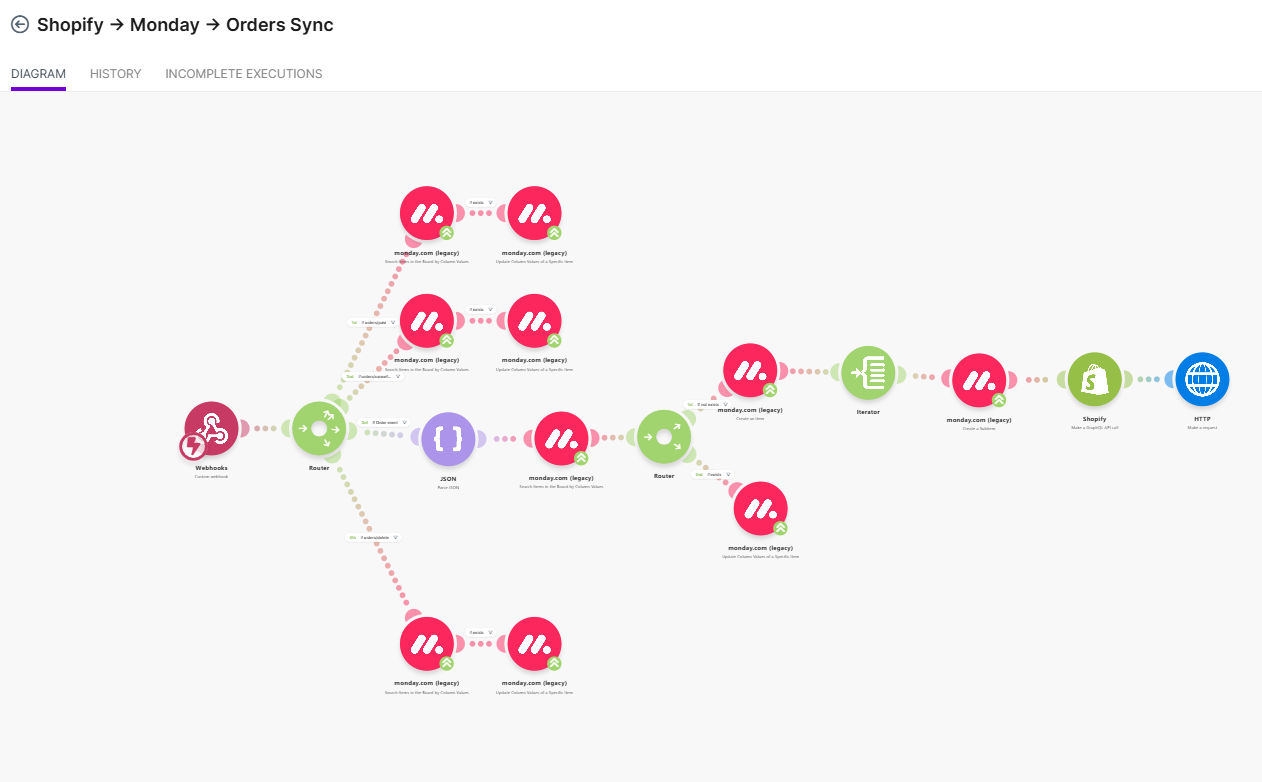
Task: Click the green chevron badge on Create an Item module
Action: coord(769,391)
